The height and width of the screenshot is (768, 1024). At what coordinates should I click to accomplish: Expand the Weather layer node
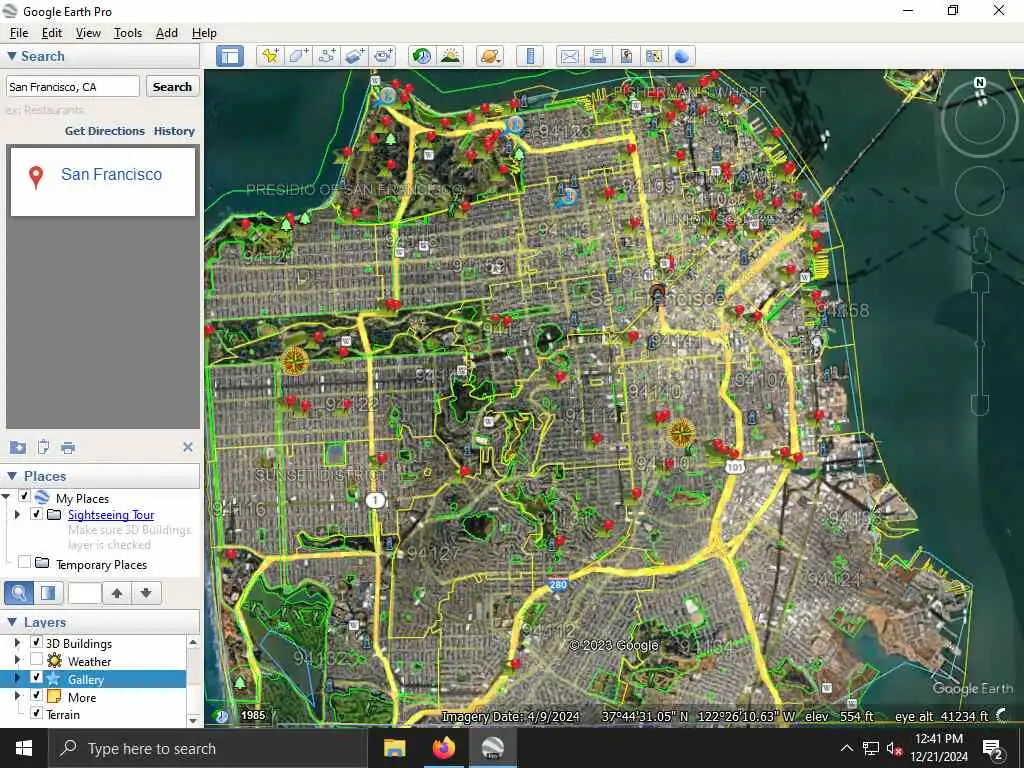pos(18,660)
